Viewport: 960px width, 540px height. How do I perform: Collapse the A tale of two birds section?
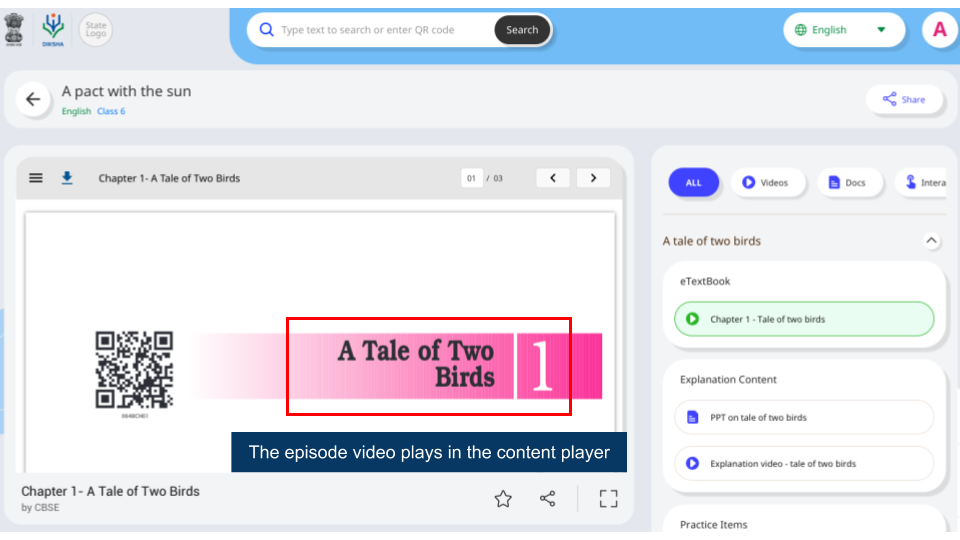[x=931, y=241]
